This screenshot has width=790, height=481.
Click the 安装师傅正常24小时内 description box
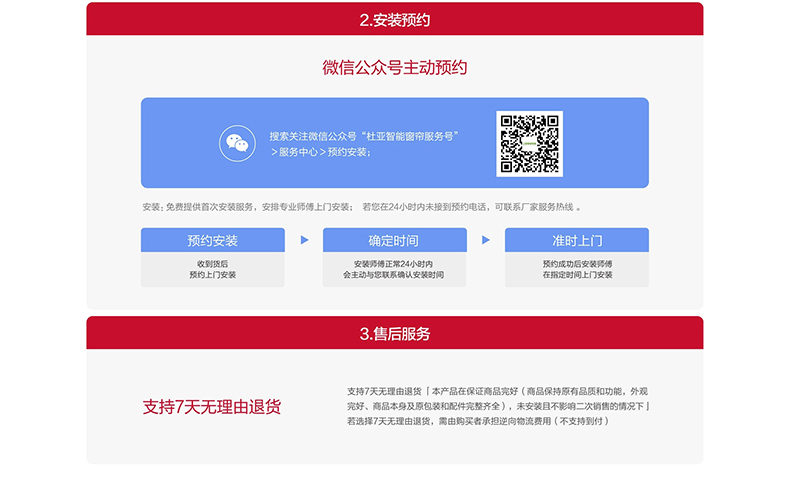tap(394, 269)
